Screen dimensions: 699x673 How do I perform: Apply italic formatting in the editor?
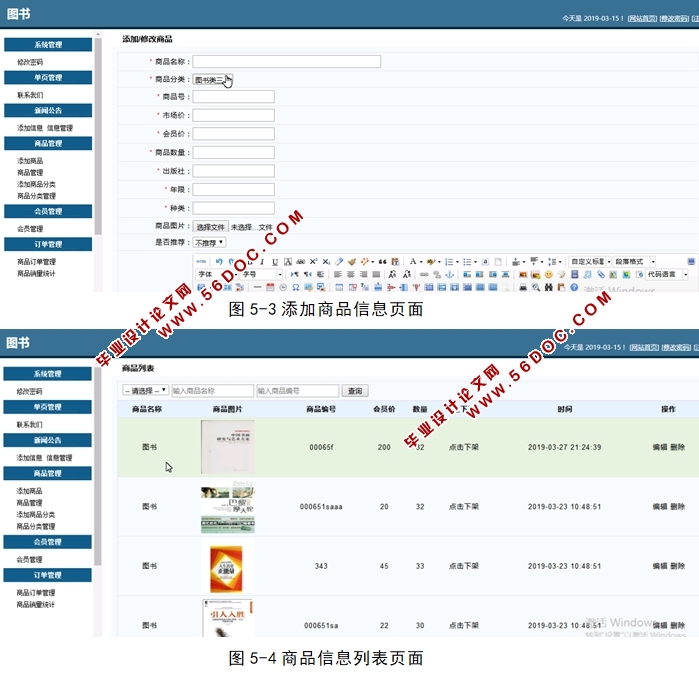pos(262,262)
